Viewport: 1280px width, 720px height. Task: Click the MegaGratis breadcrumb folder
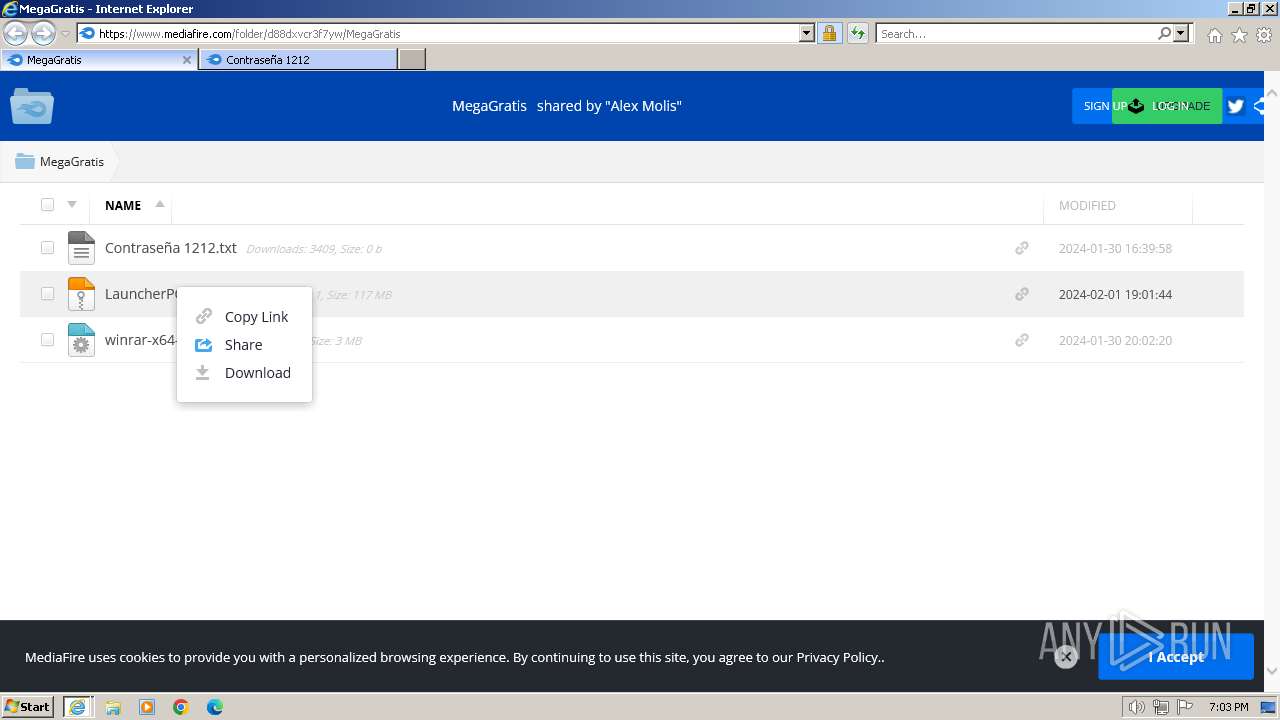pyautogui.click(x=60, y=161)
